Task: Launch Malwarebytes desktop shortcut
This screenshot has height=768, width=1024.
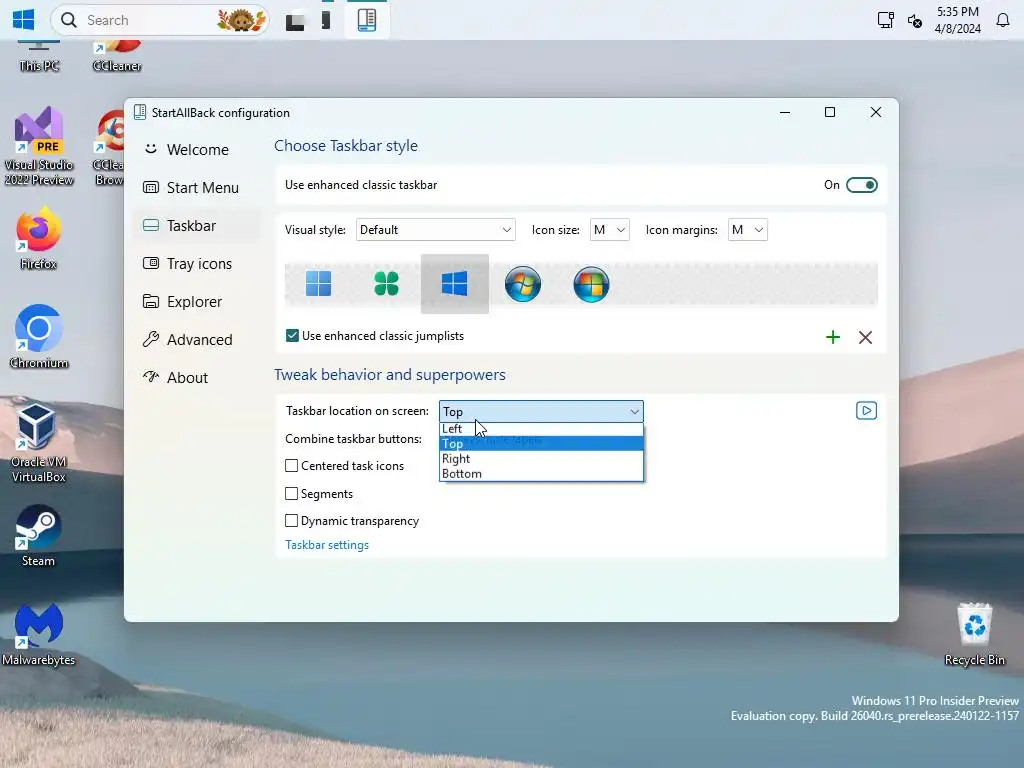Action: tap(39, 635)
